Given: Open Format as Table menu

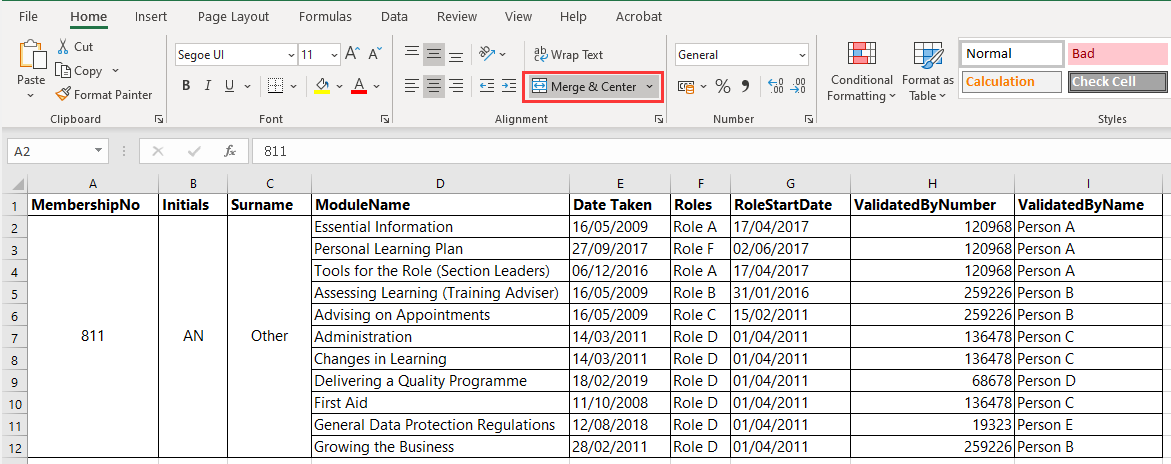Looking at the screenshot, I should 928,72.
